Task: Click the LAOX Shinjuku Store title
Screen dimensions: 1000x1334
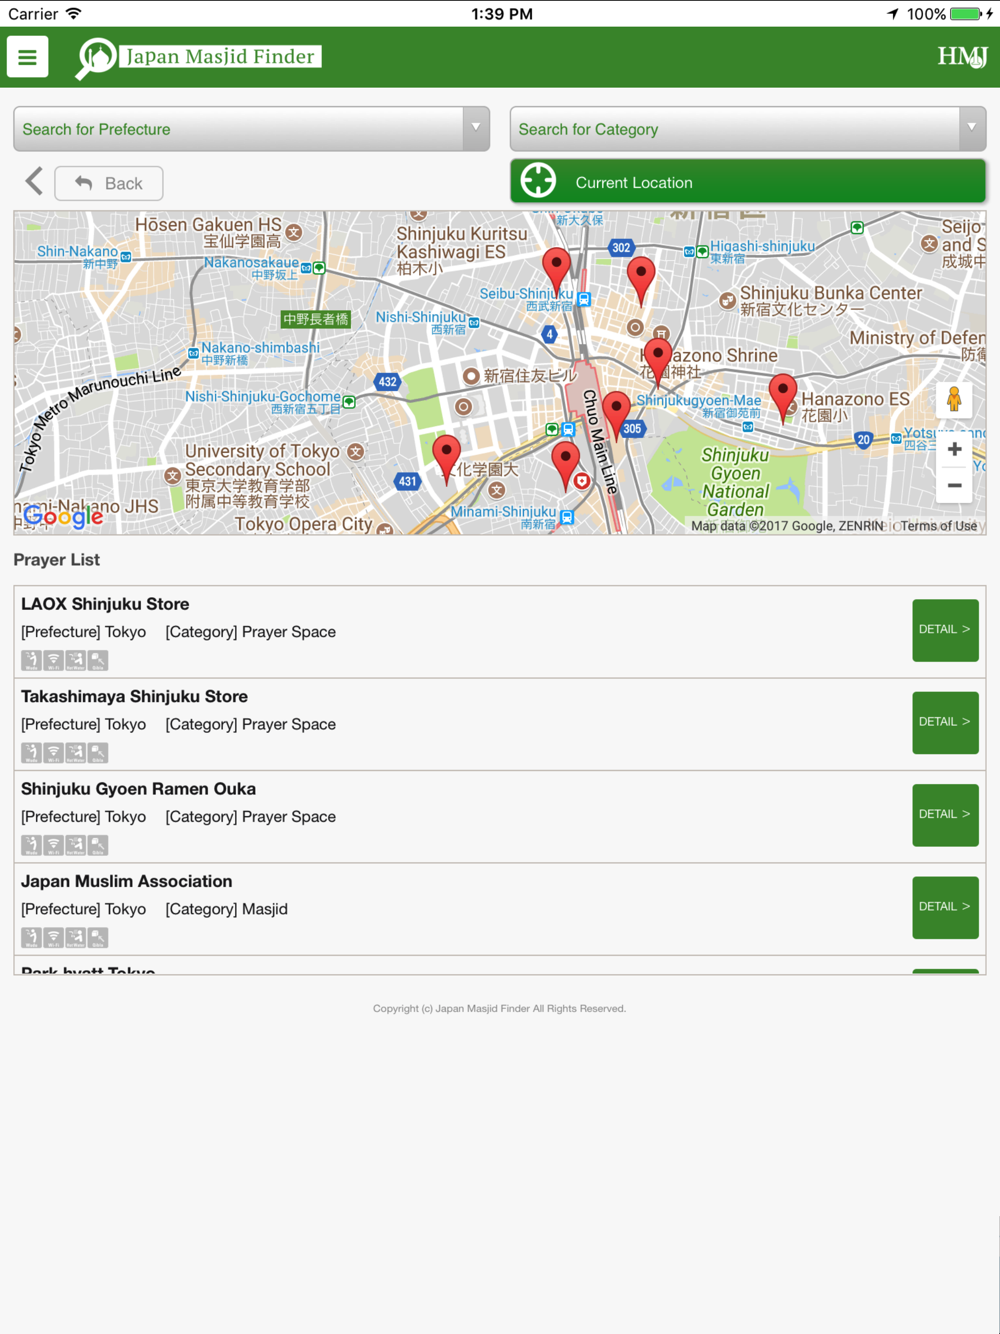Action: [x=105, y=604]
